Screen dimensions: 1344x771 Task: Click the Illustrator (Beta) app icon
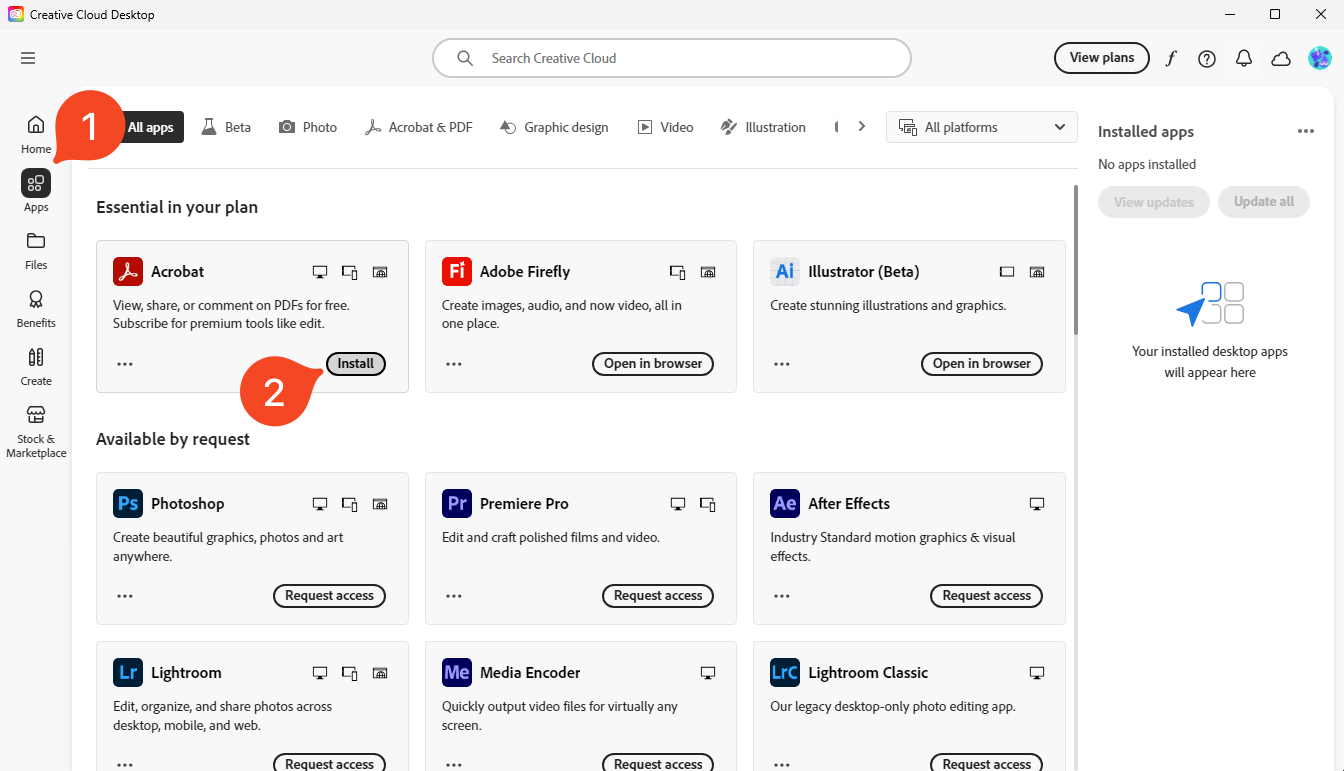[785, 271]
